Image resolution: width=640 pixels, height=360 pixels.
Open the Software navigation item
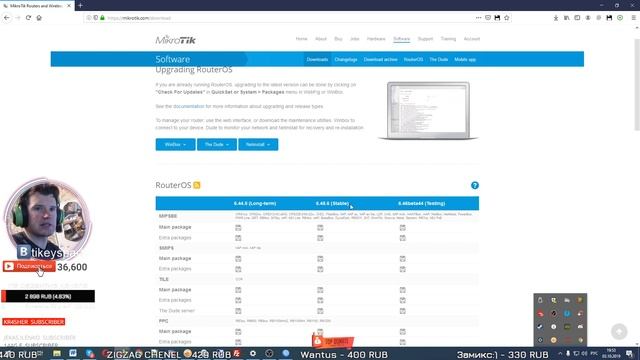tap(402, 39)
